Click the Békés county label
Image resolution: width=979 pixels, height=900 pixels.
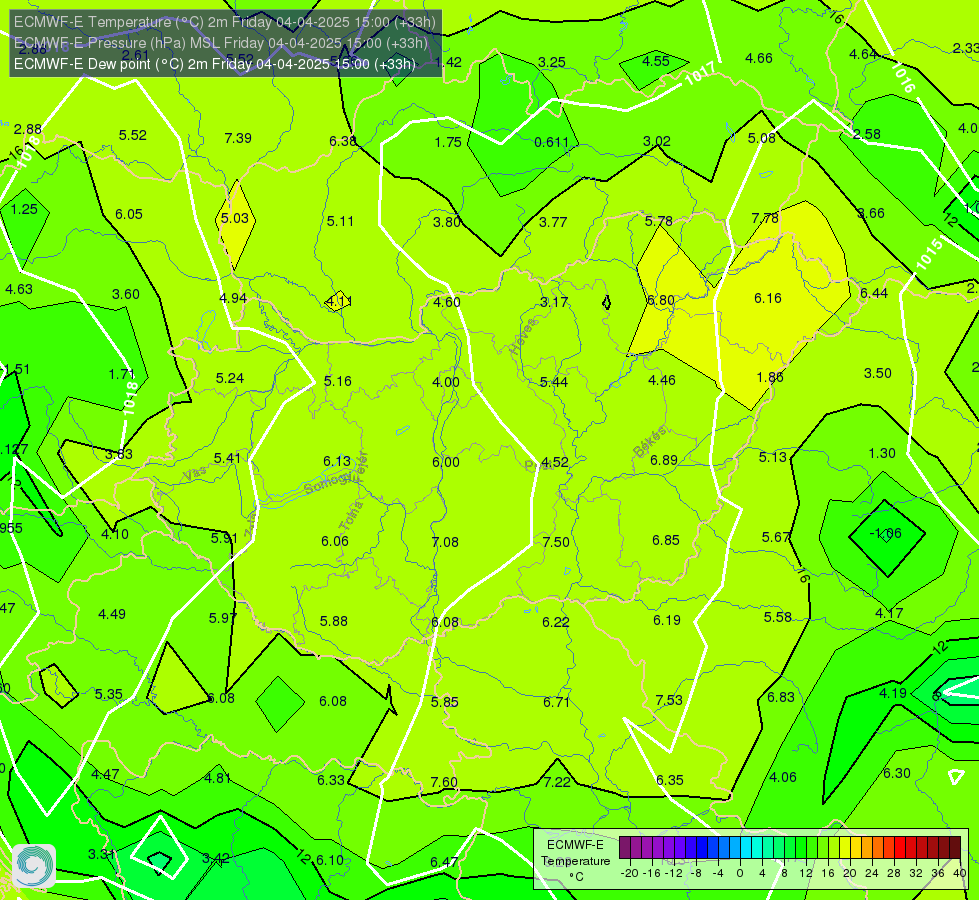(650, 442)
